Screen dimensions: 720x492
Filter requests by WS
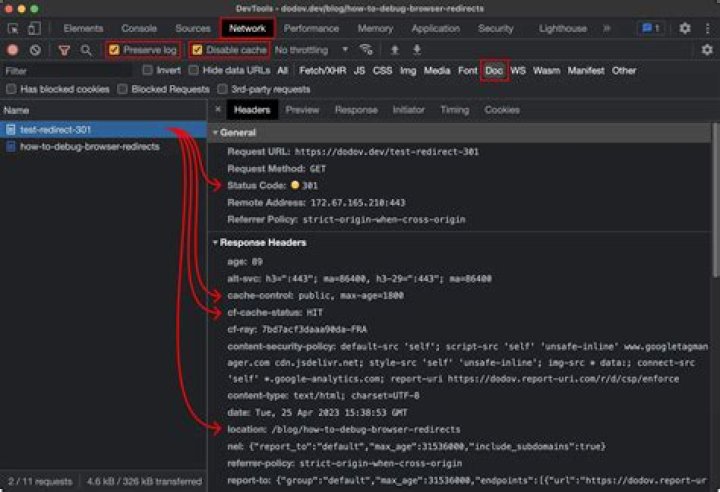[518, 71]
